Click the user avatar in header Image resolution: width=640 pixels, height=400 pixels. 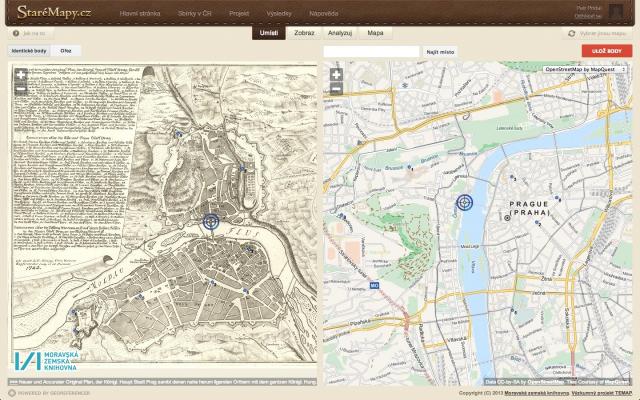615,11
